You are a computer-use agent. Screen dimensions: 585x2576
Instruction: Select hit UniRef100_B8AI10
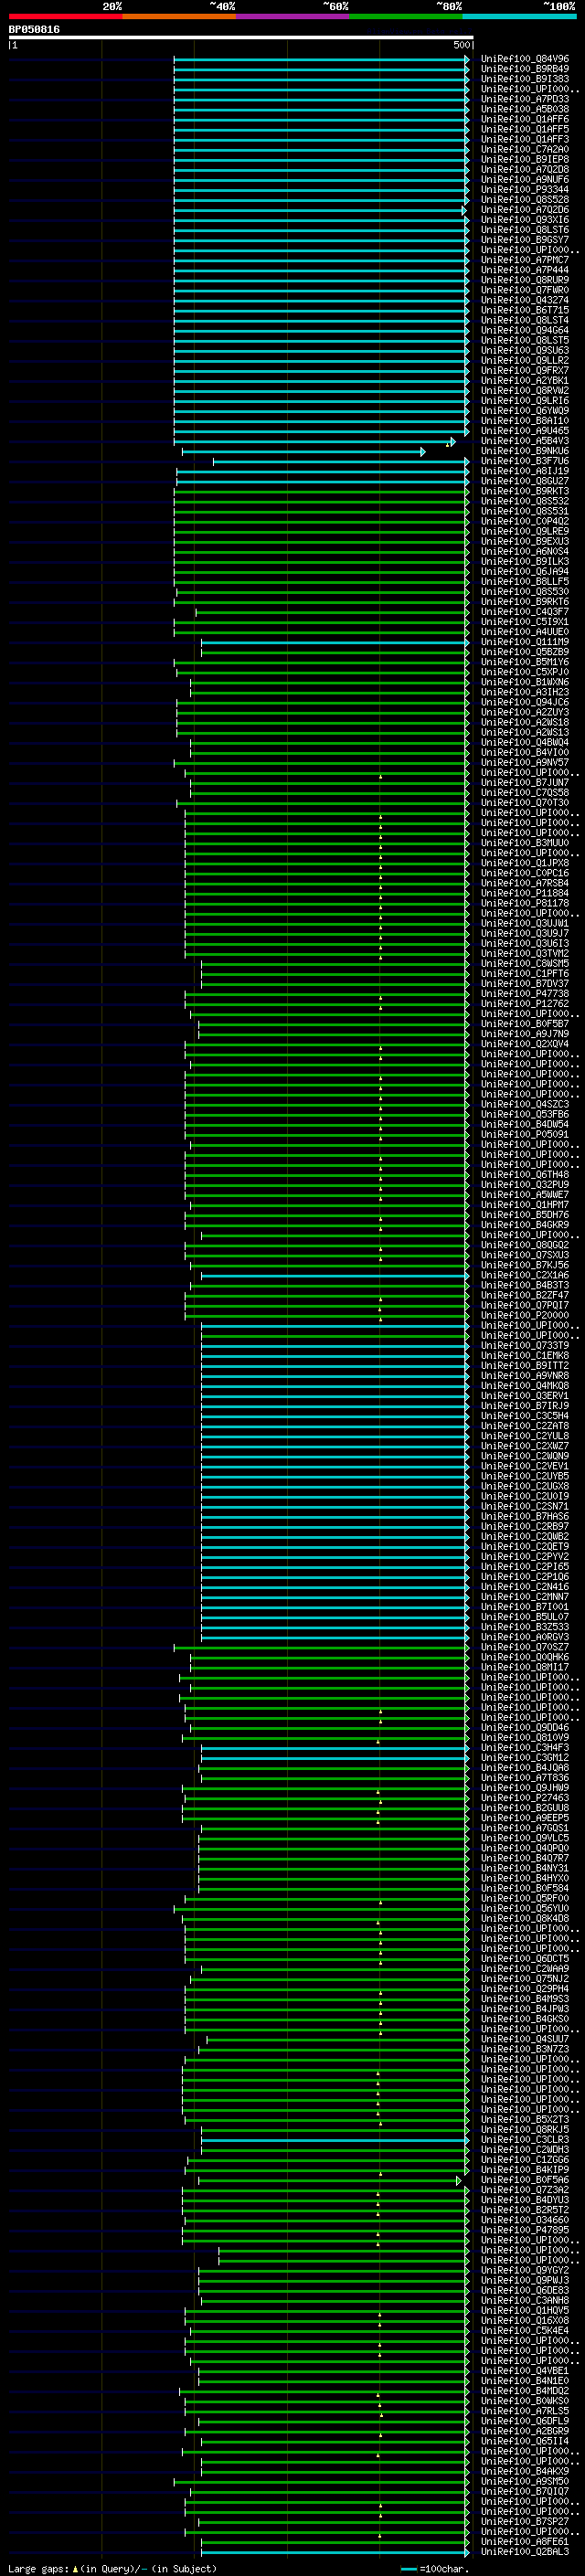coord(525,422)
